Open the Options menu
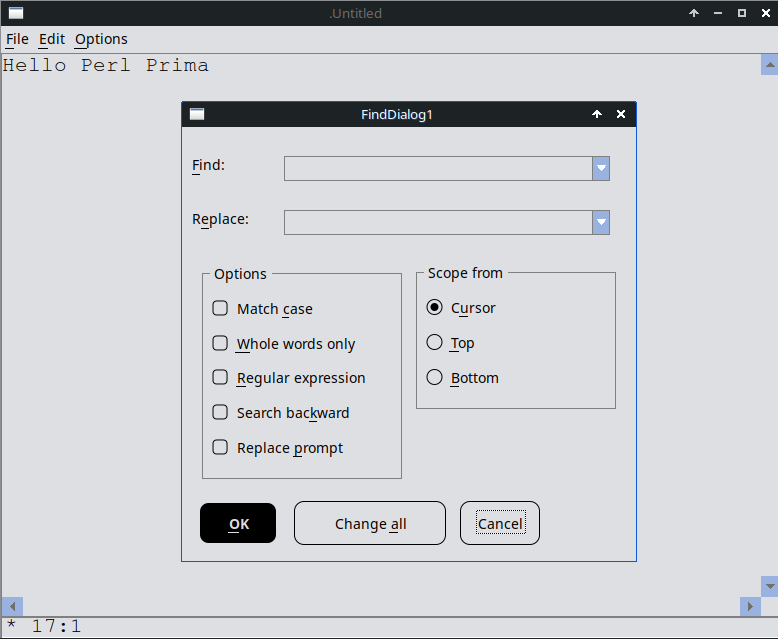Viewport: 778px width, 639px height. tap(101, 39)
